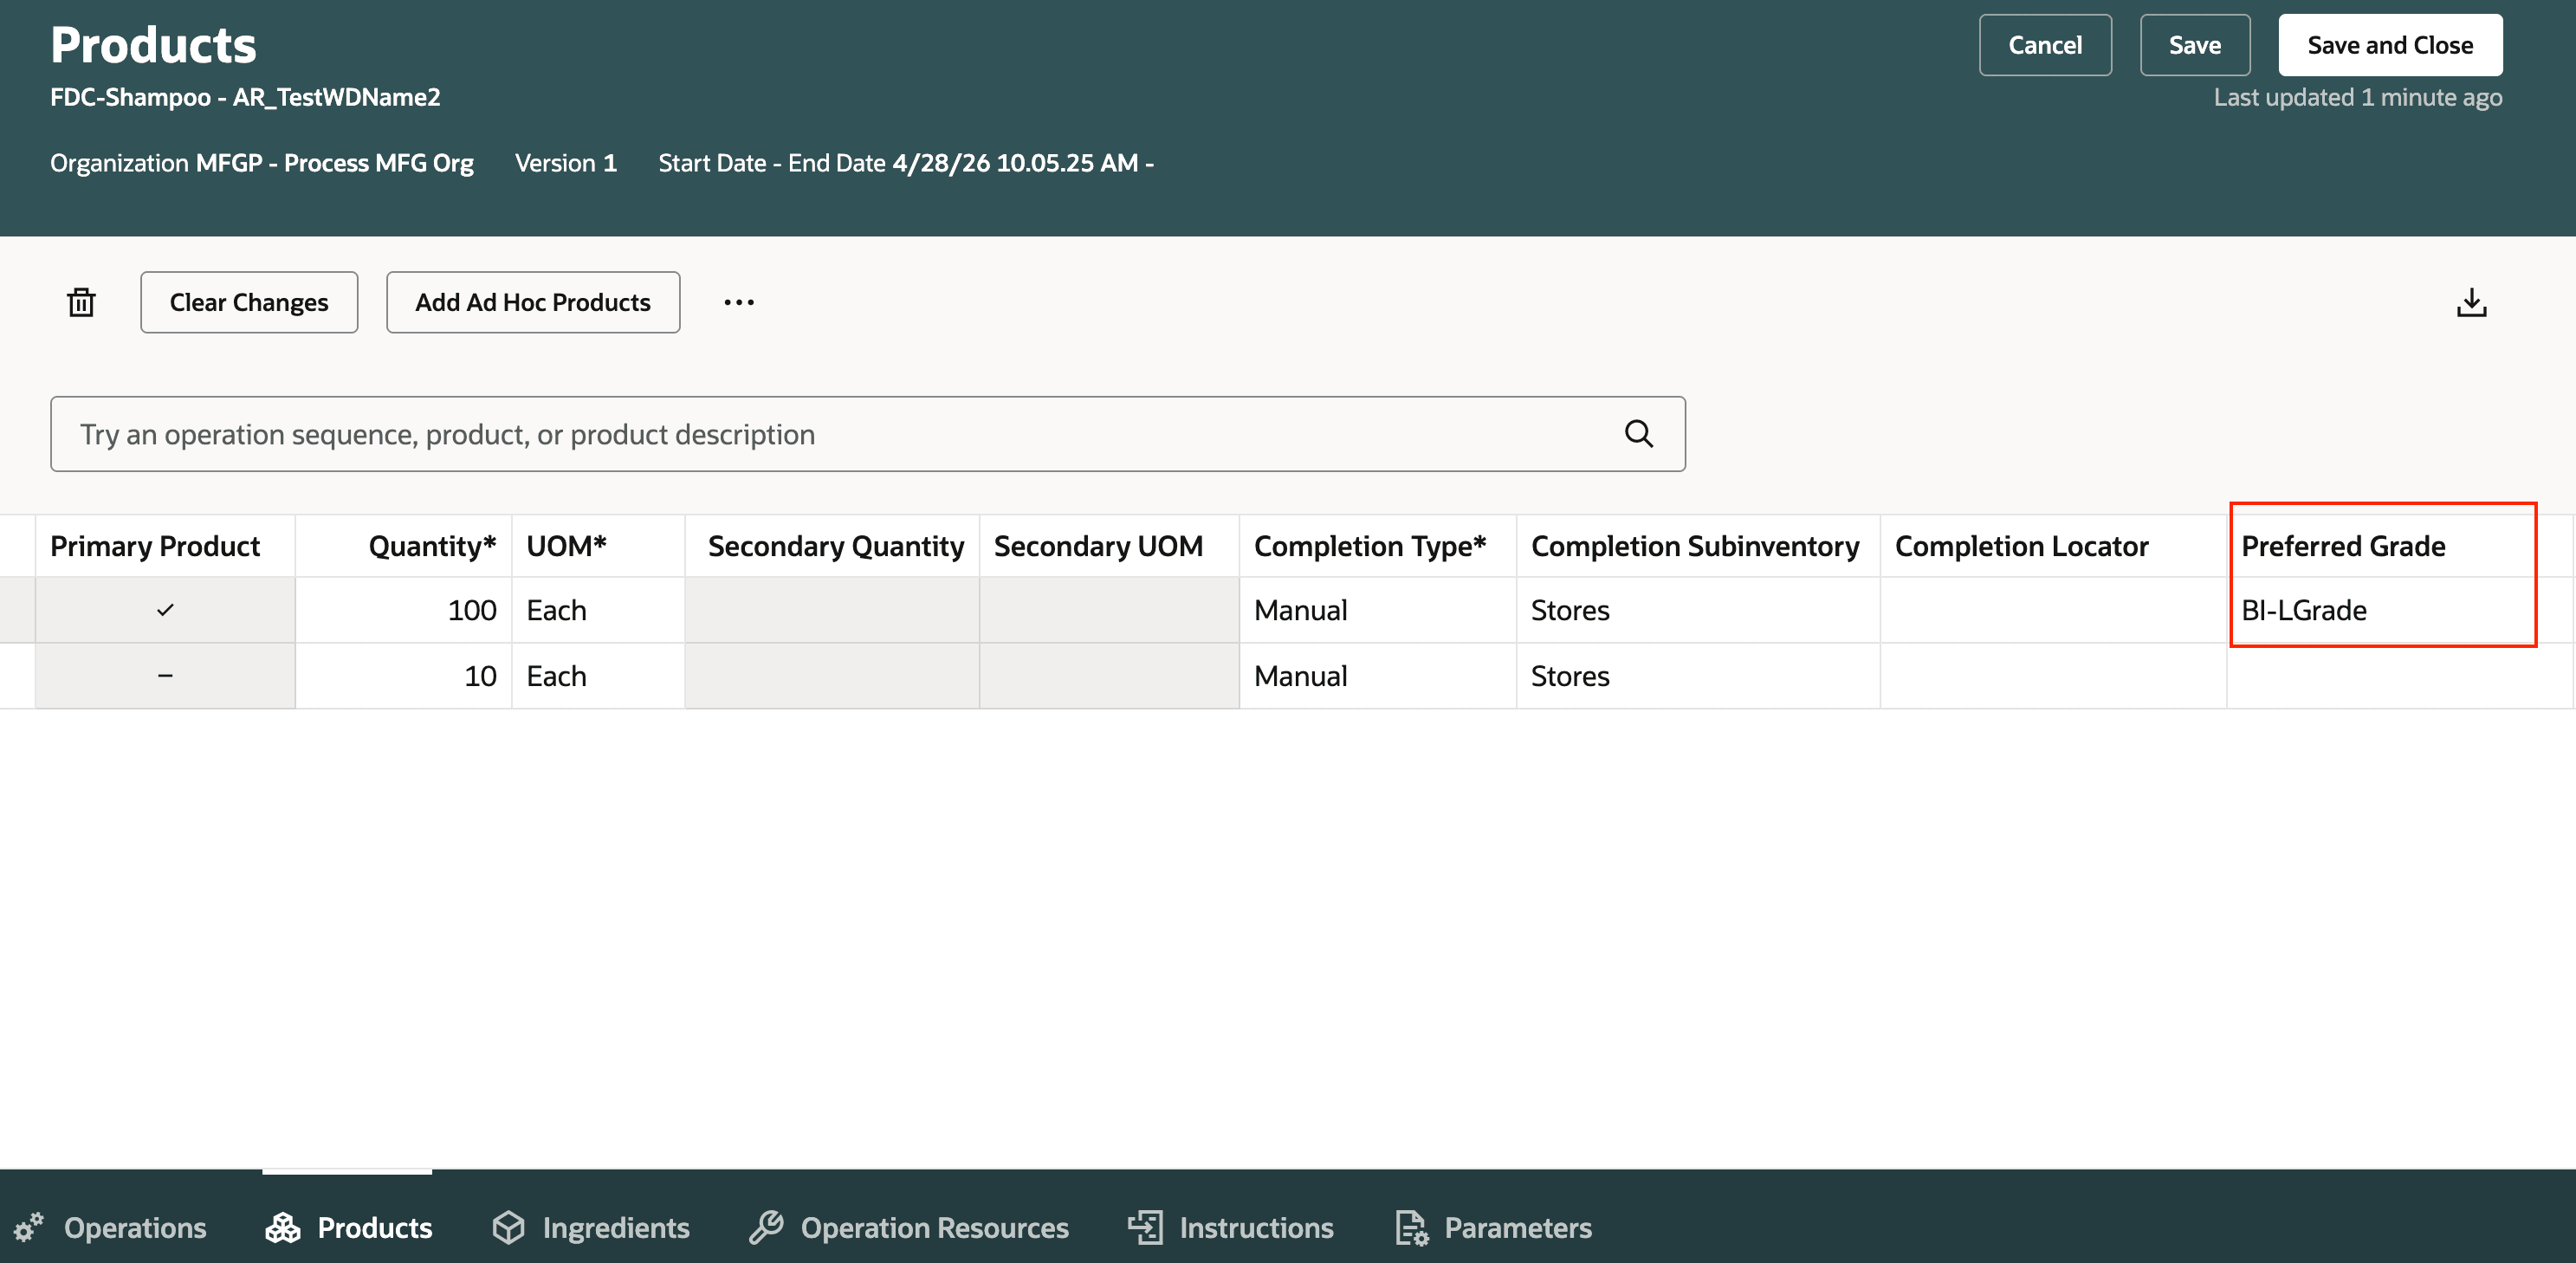Click the UOM column header
Image resolution: width=2576 pixels, height=1263 pixels.
[x=598, y=546]
